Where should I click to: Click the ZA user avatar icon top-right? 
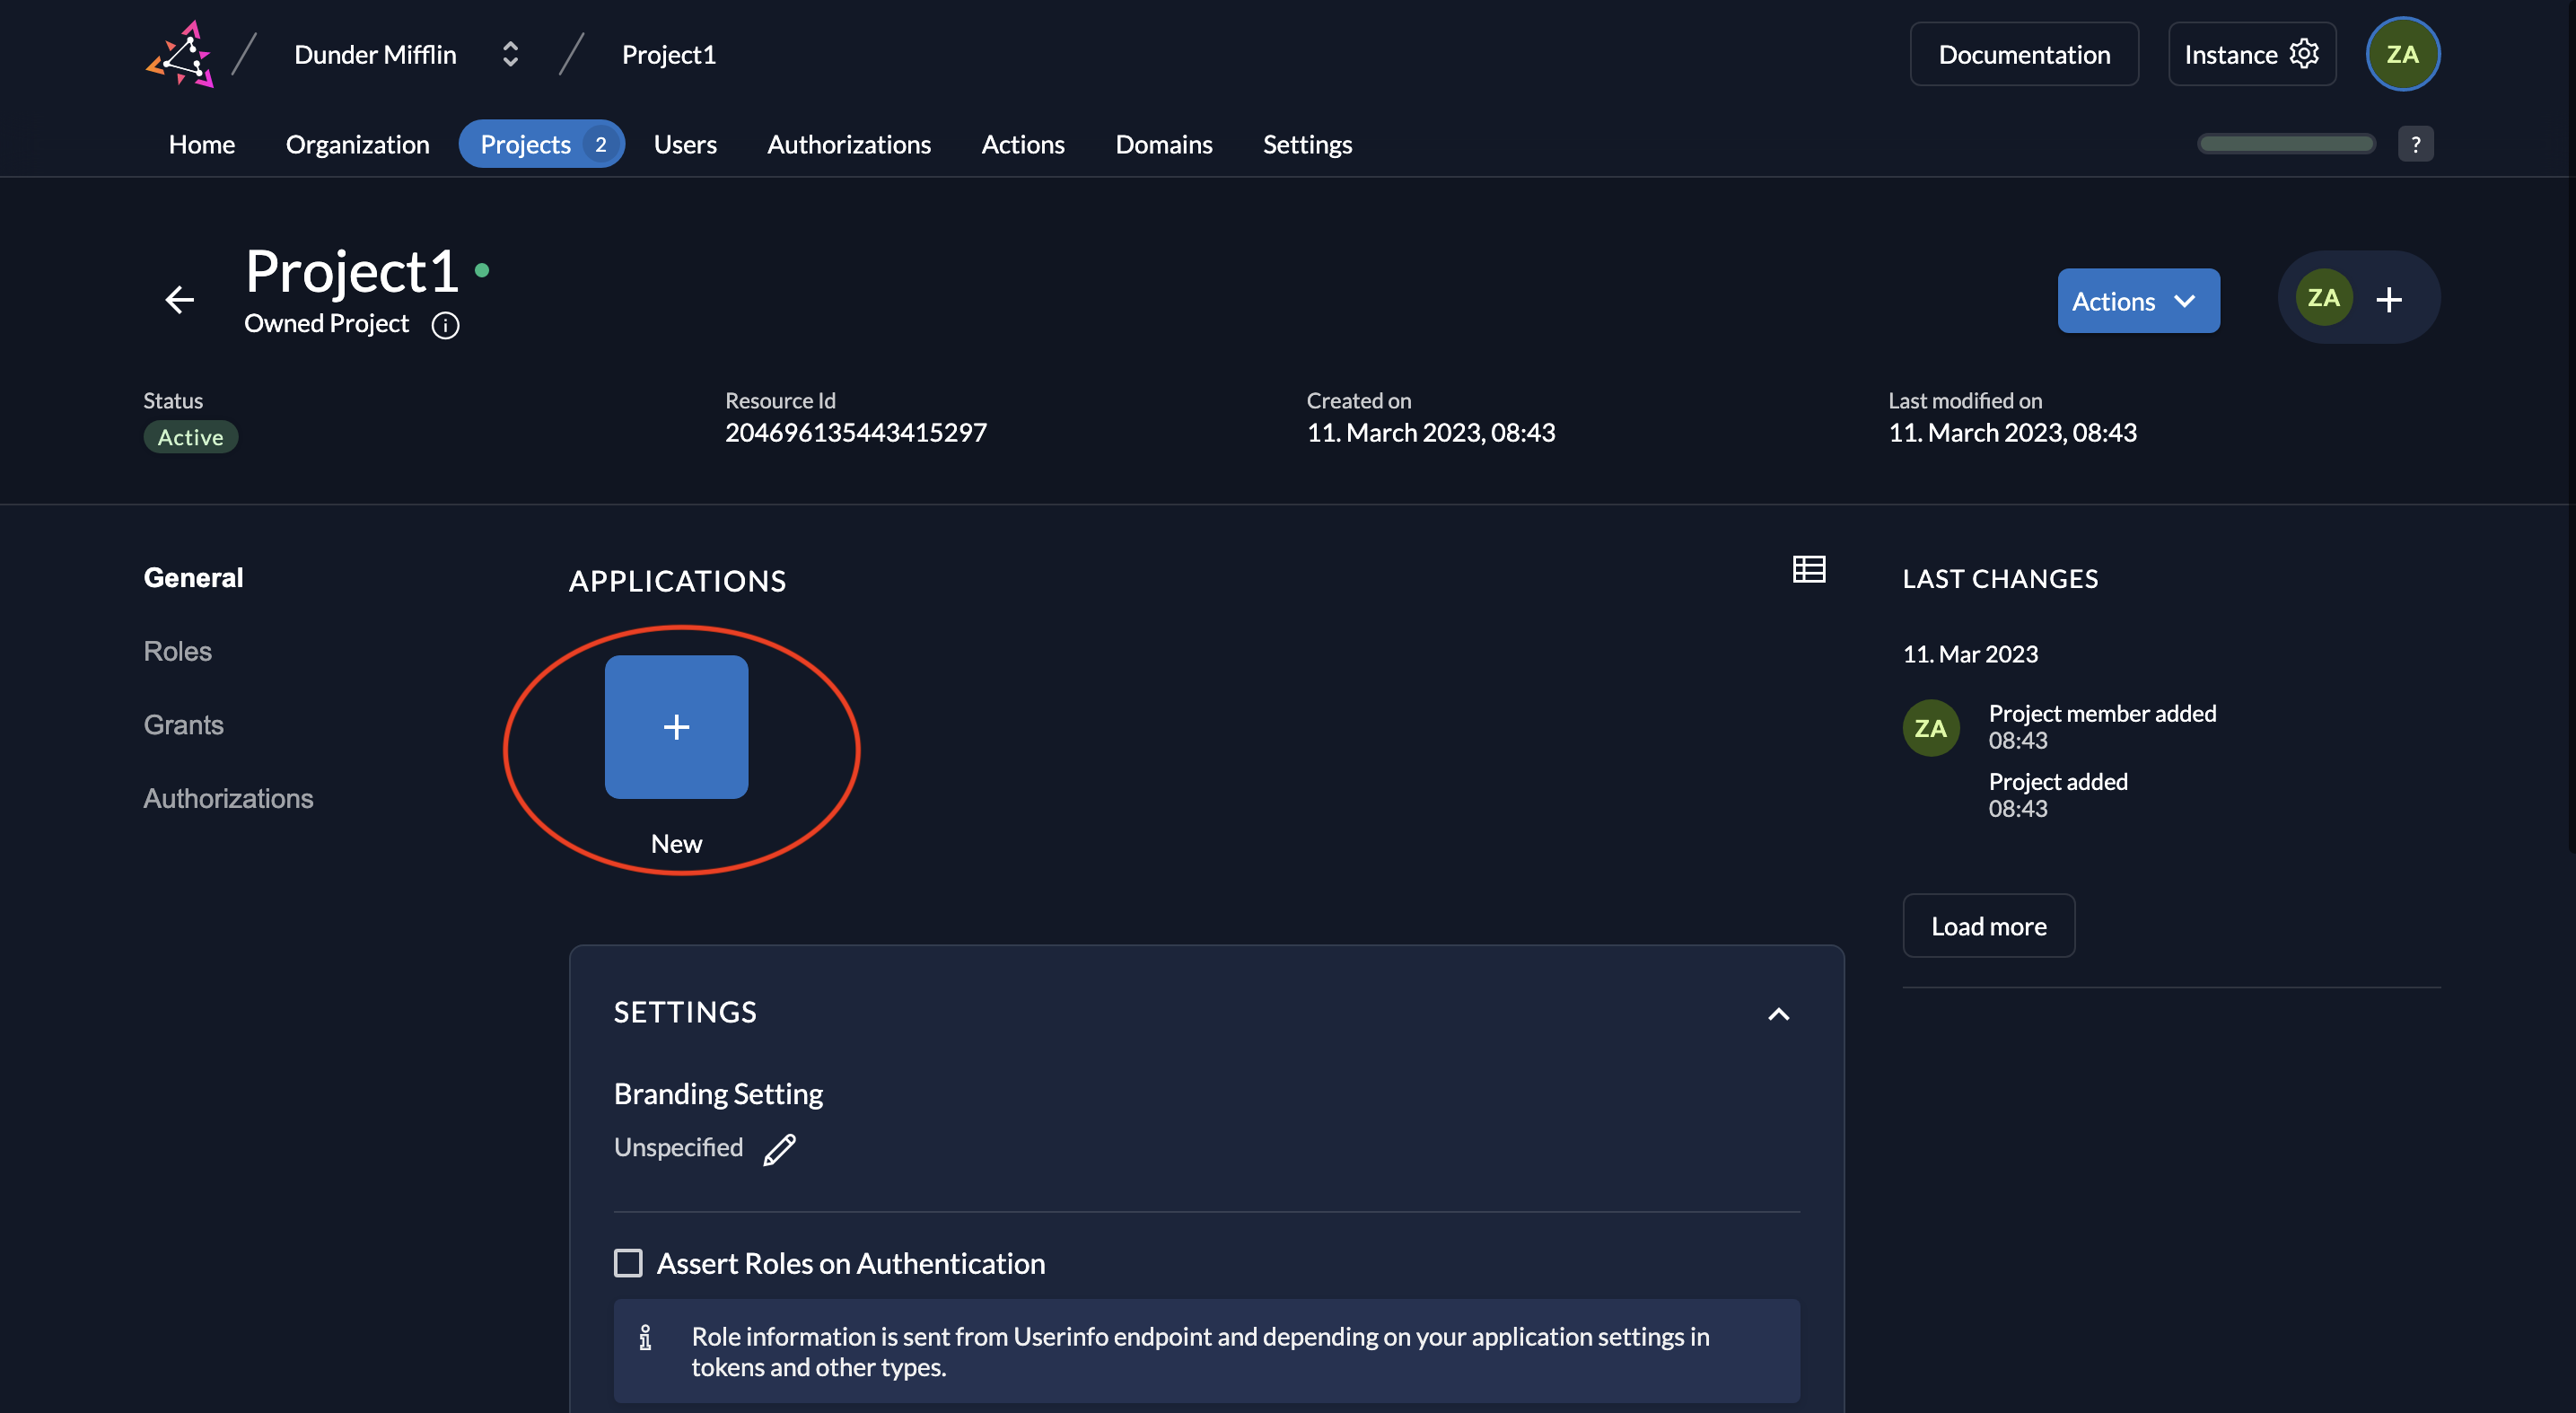coord(2404,52)
